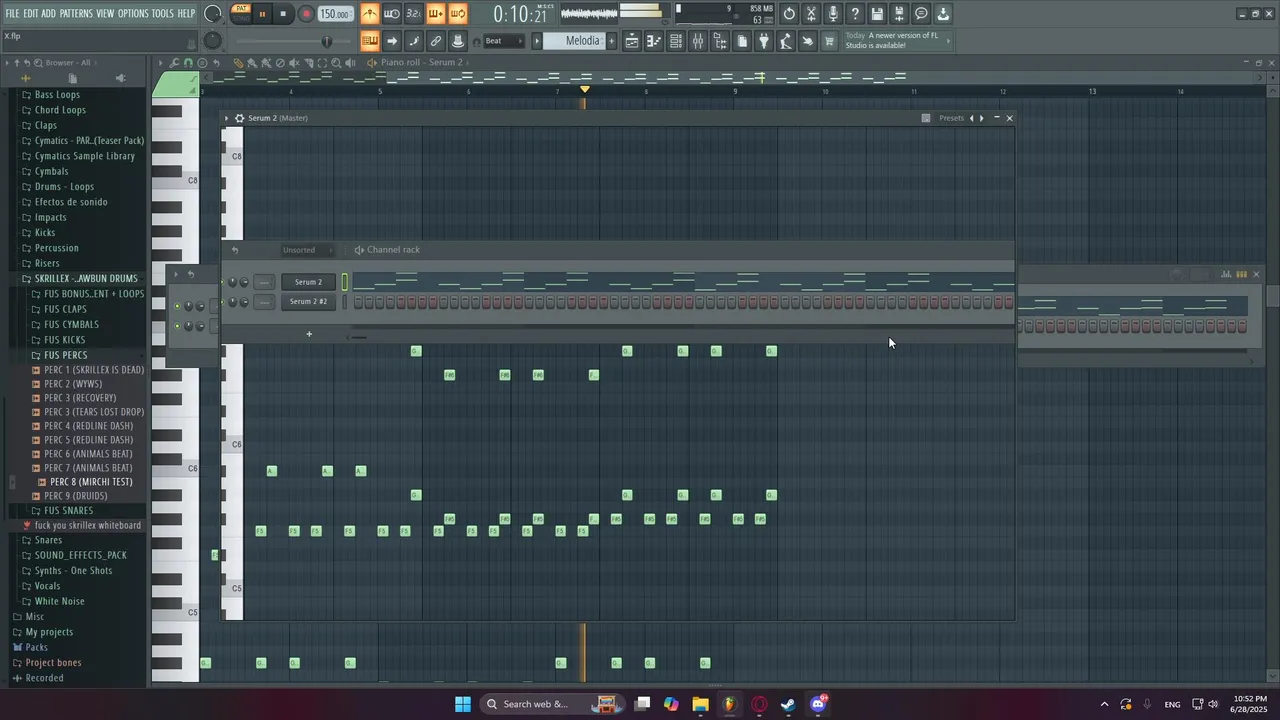This screenshot has width=1280, height=720.
Task: Toggle overdub/blend recording icon
Action: click(436, 14)
